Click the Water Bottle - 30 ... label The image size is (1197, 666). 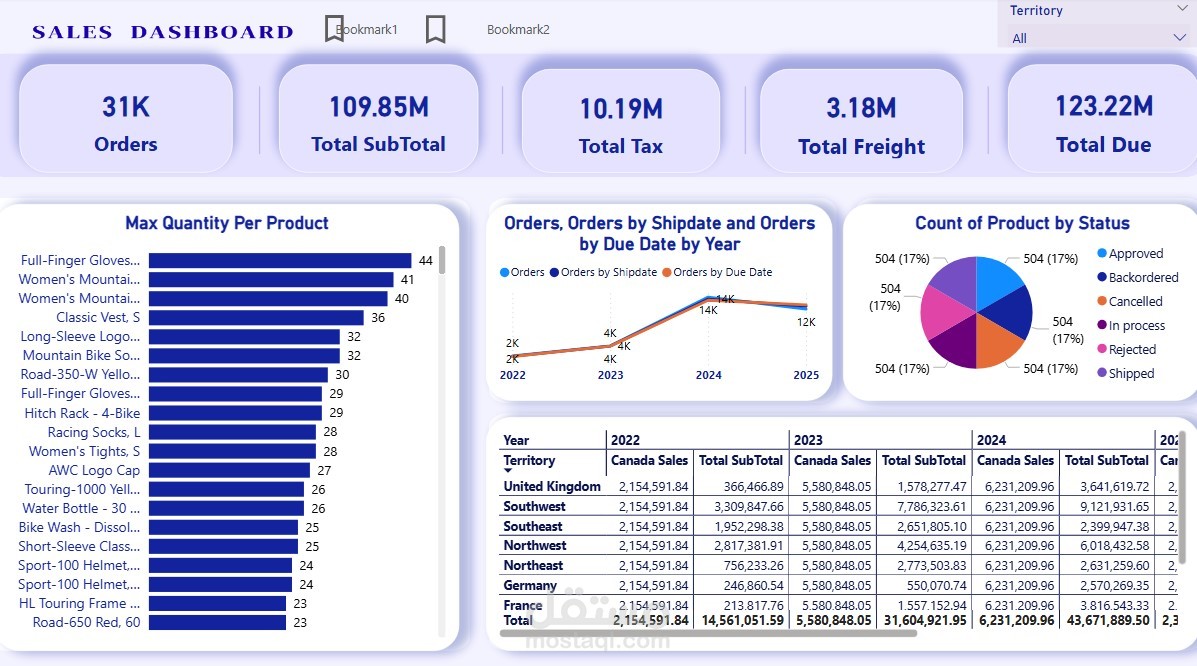click(81, 508)
